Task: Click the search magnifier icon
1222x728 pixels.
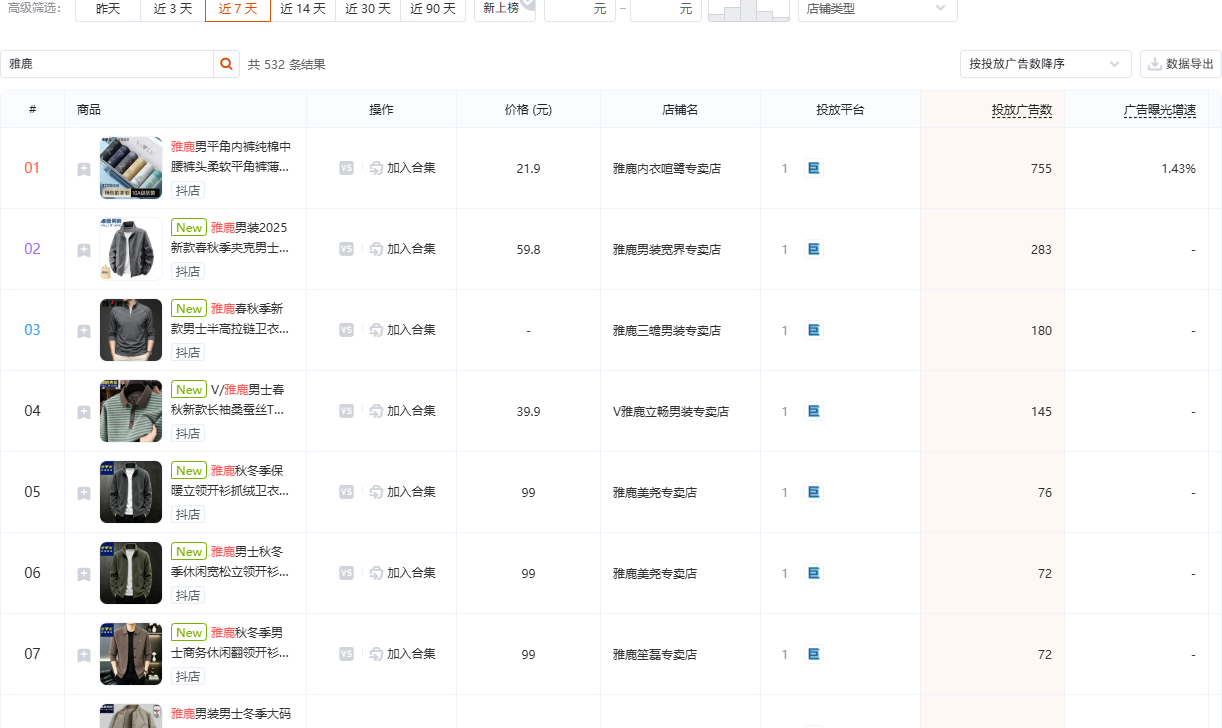Action: coord(227,64)
